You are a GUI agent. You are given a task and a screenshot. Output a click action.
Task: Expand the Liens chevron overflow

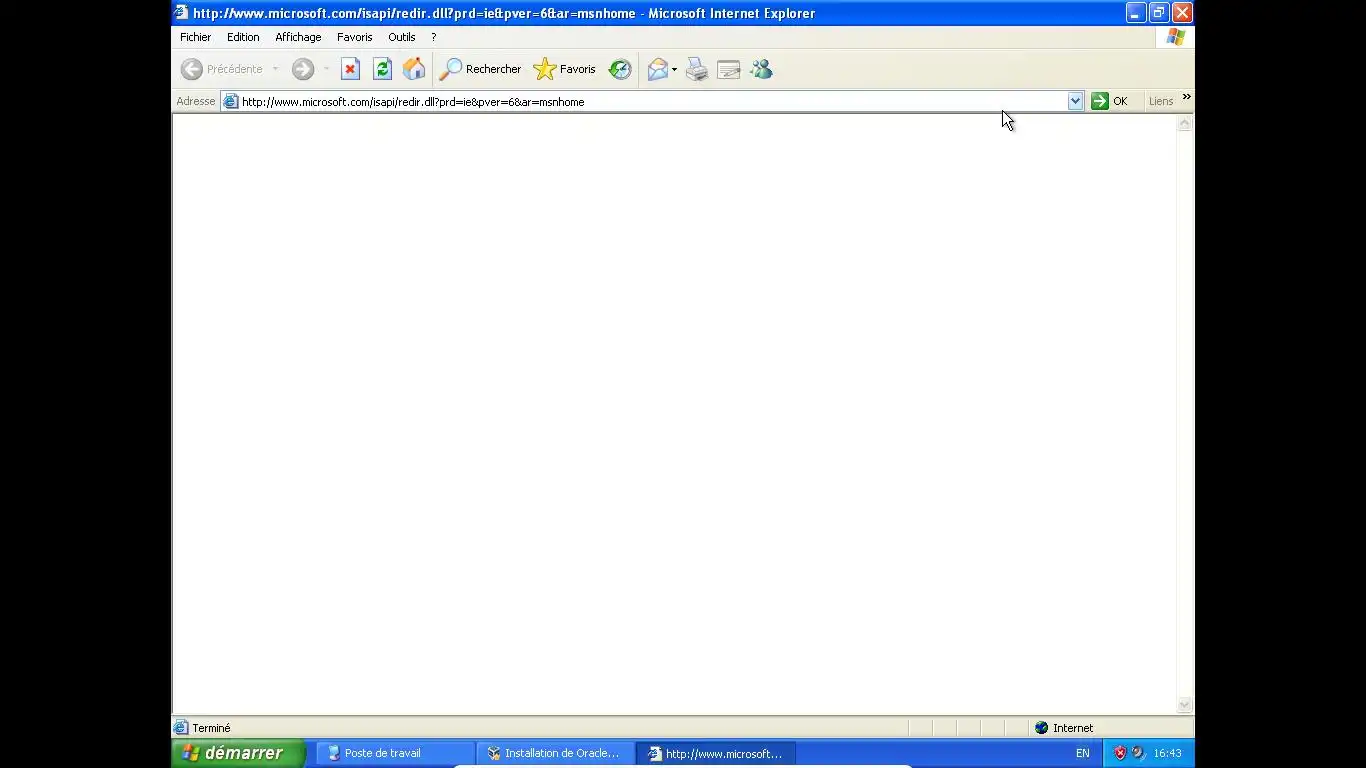tap(1186, 97)
